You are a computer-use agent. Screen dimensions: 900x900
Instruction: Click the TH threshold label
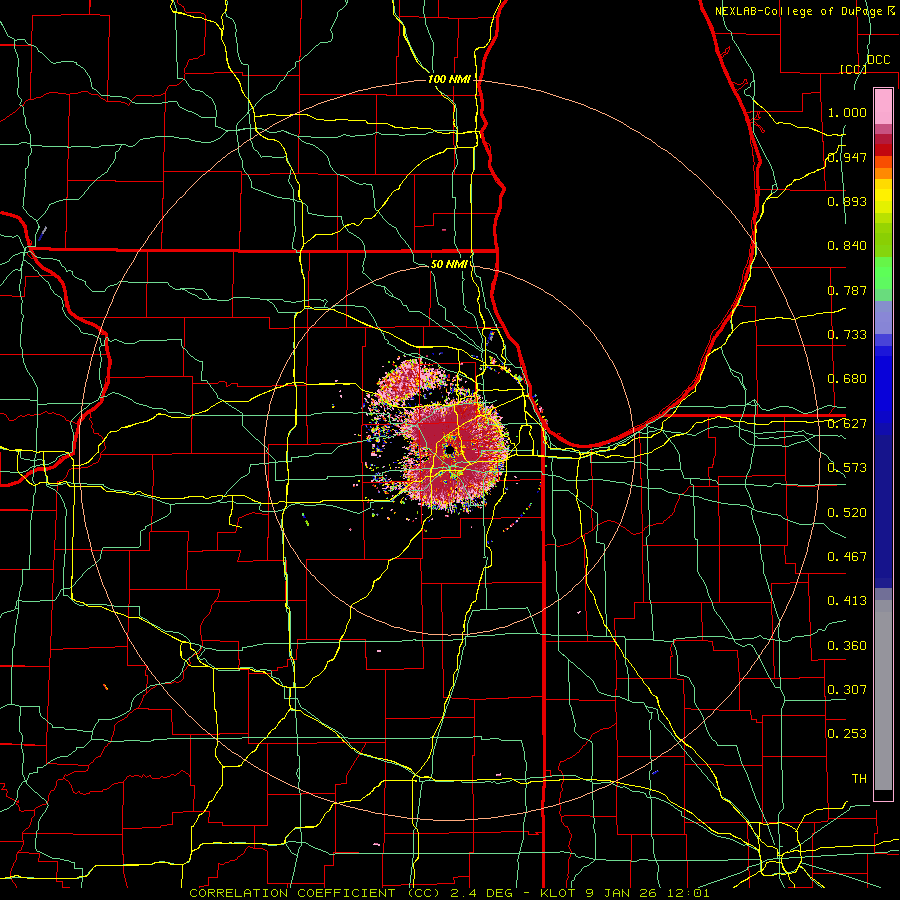[859, 779]
